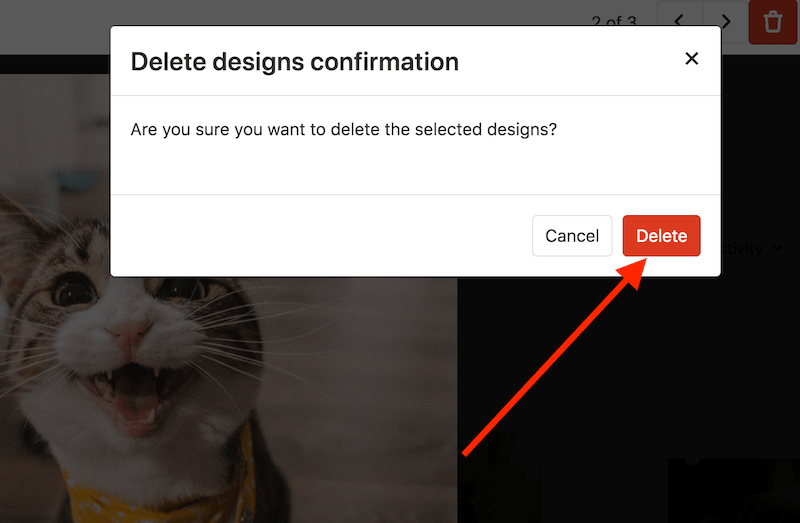Click the tail end of the red arrow
Image resolution: width=800 pixels, height=523 pixels.
click(465, 453)
